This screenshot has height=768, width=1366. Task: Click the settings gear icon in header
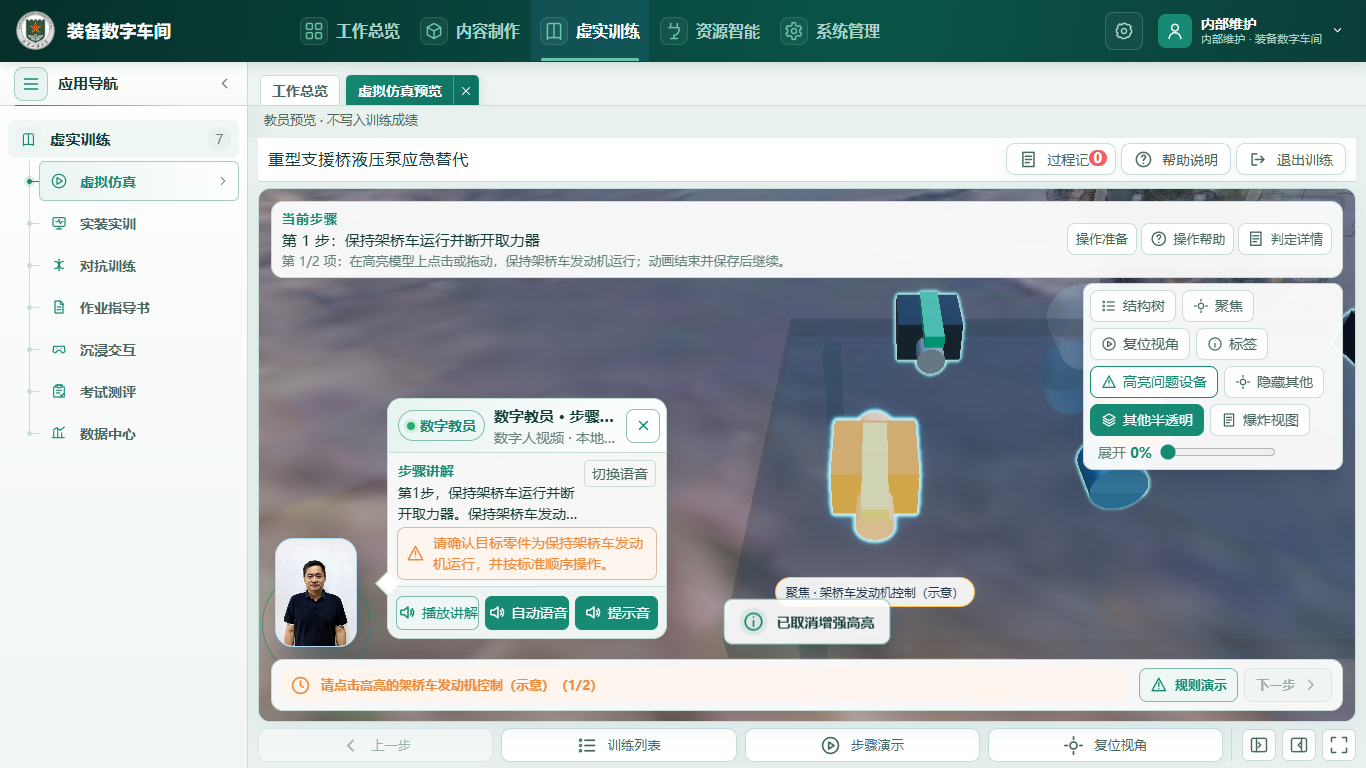click(1124, 31)
